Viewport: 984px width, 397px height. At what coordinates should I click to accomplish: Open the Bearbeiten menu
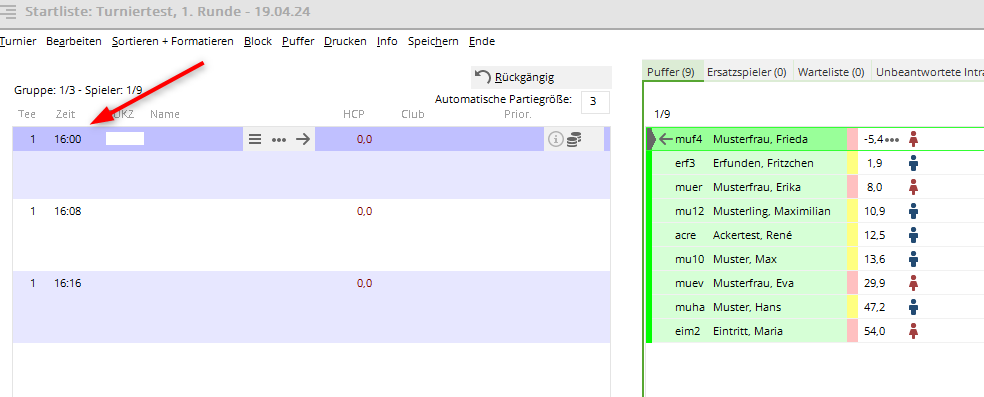tap(74, 41)
